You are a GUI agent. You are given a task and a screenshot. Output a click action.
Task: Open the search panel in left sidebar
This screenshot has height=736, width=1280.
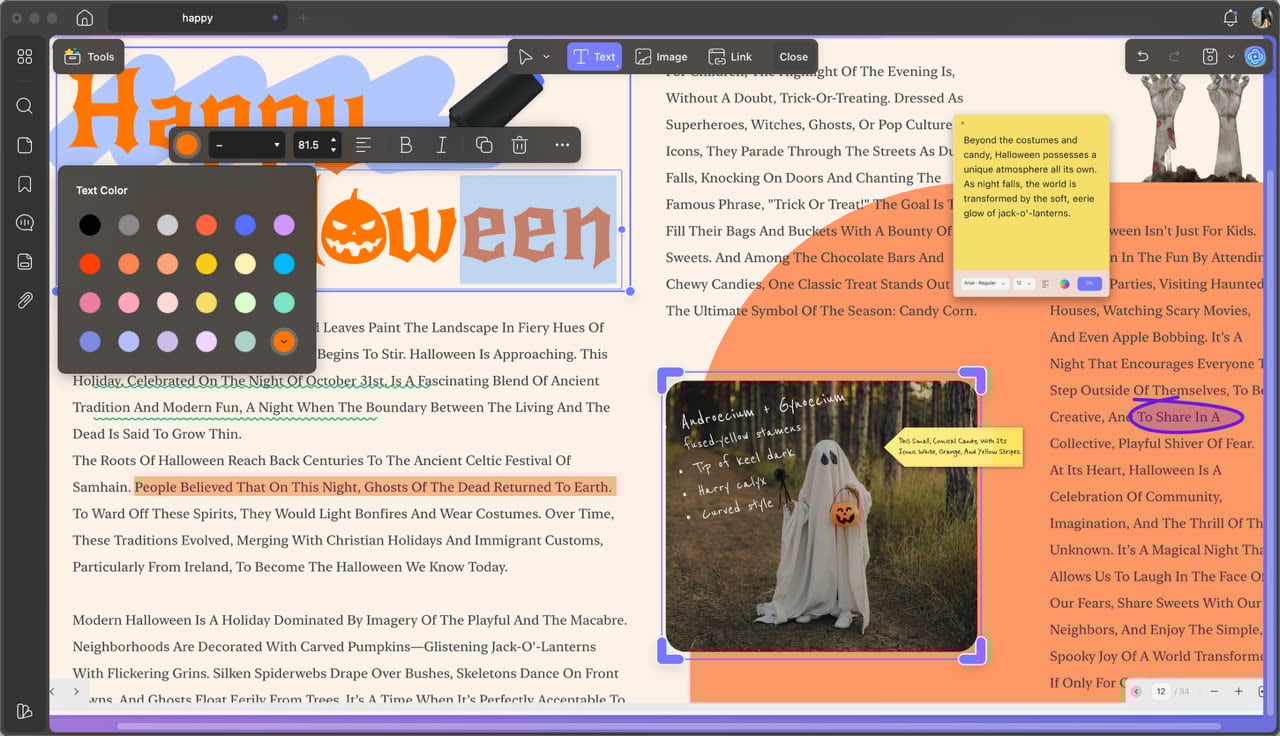(25, 106)
